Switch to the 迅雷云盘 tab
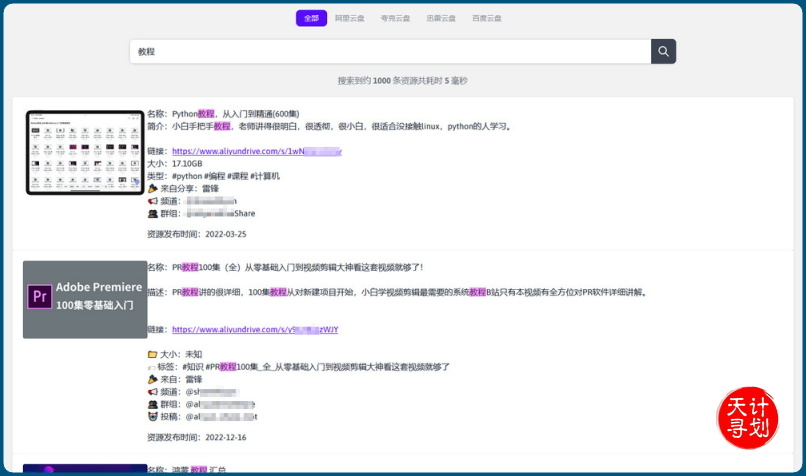This screenshot has height=476, width=806. tap(441, 18)
